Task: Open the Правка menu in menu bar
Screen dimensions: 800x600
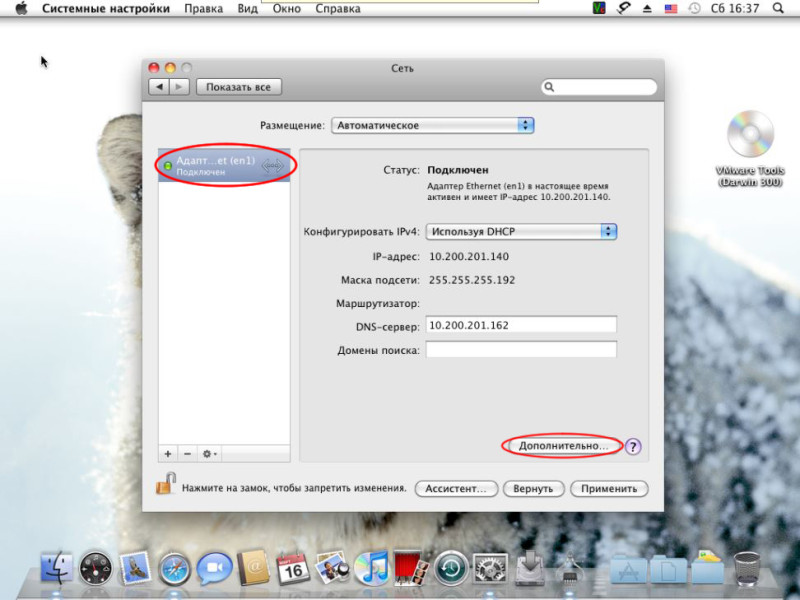Action: click(204, 8)
